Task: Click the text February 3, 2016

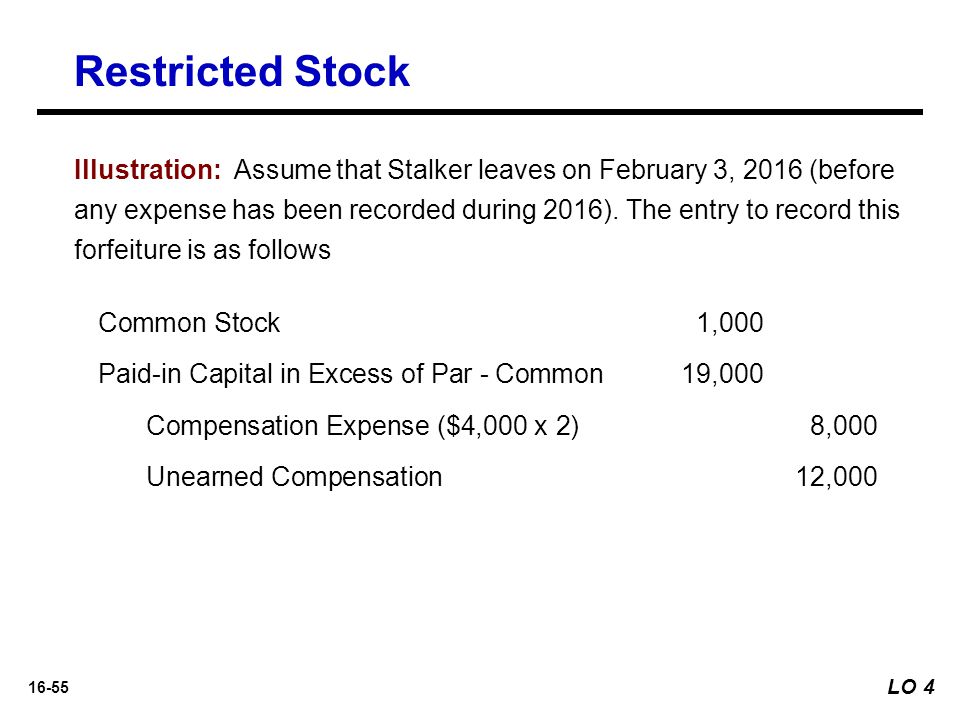Action: coord(700,170)
